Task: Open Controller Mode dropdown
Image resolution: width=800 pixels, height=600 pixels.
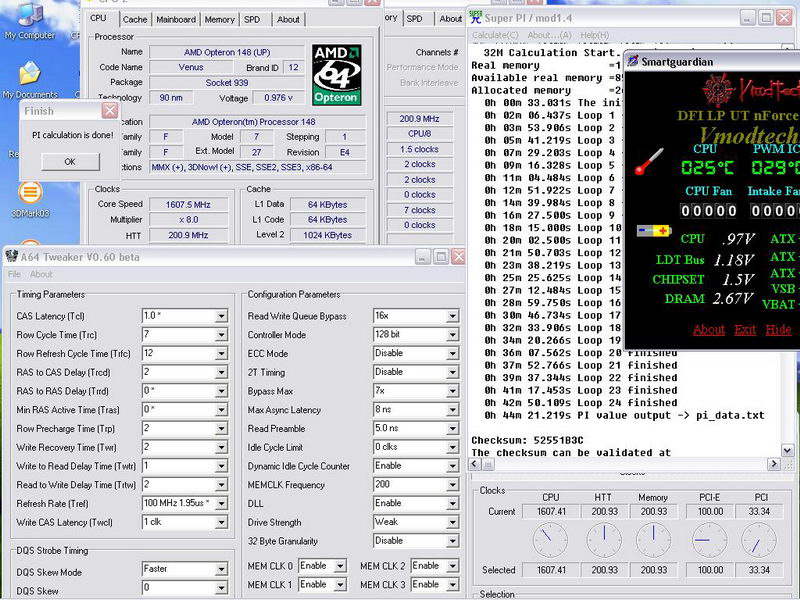Action: [x=452, y=335]
